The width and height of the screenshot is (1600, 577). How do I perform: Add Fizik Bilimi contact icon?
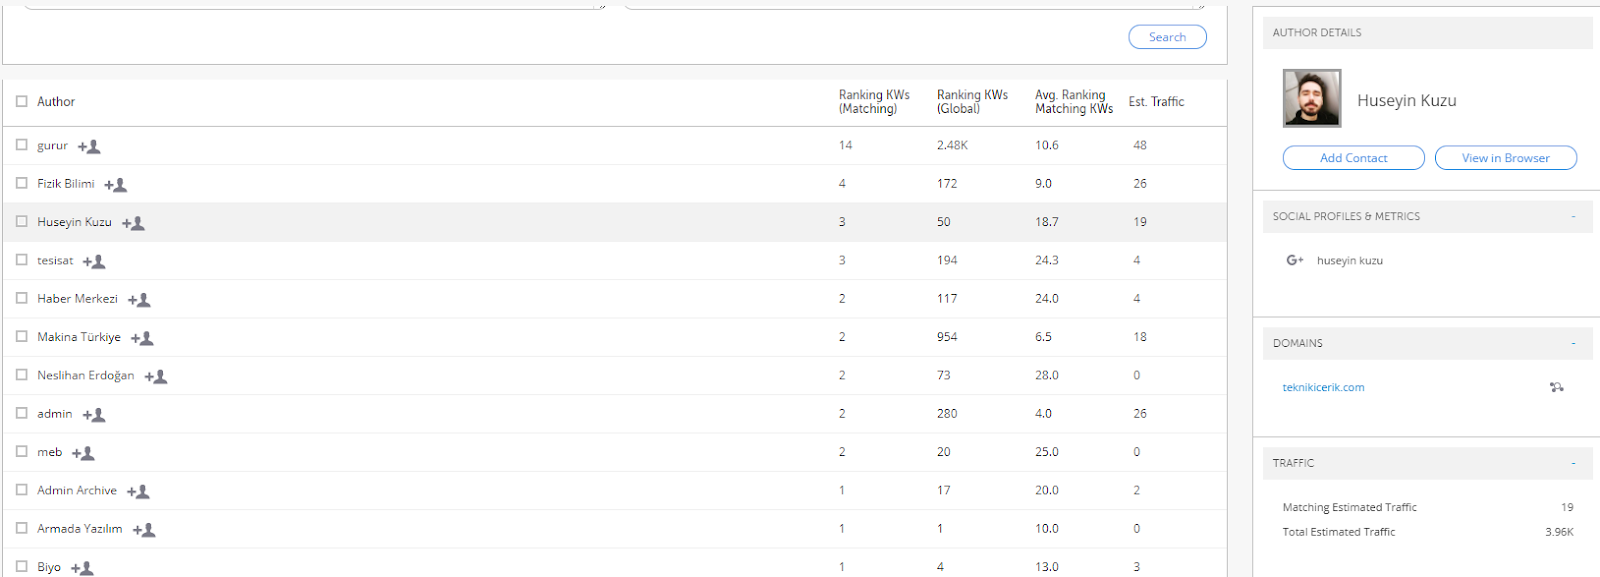(x=116, y=185)
